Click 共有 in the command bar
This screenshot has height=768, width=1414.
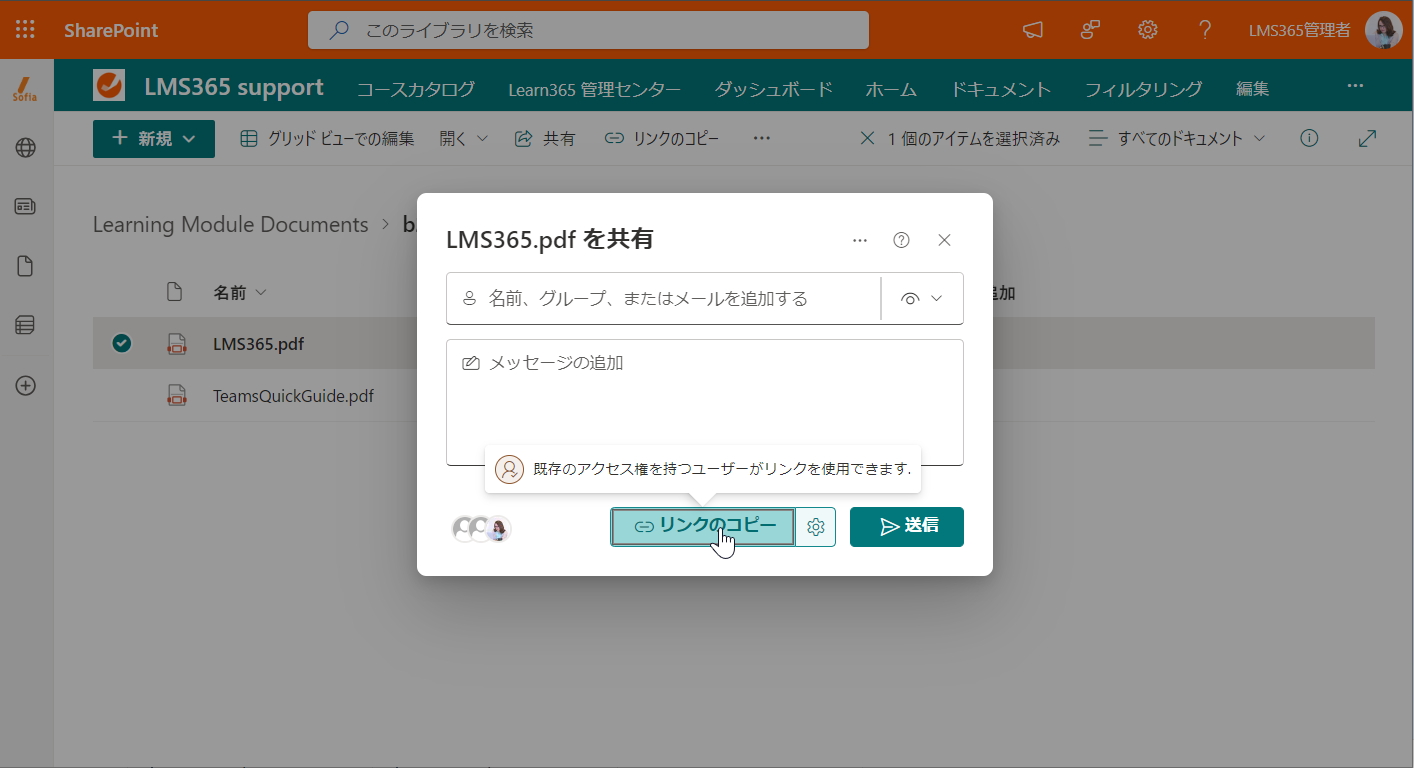point(545,139)
